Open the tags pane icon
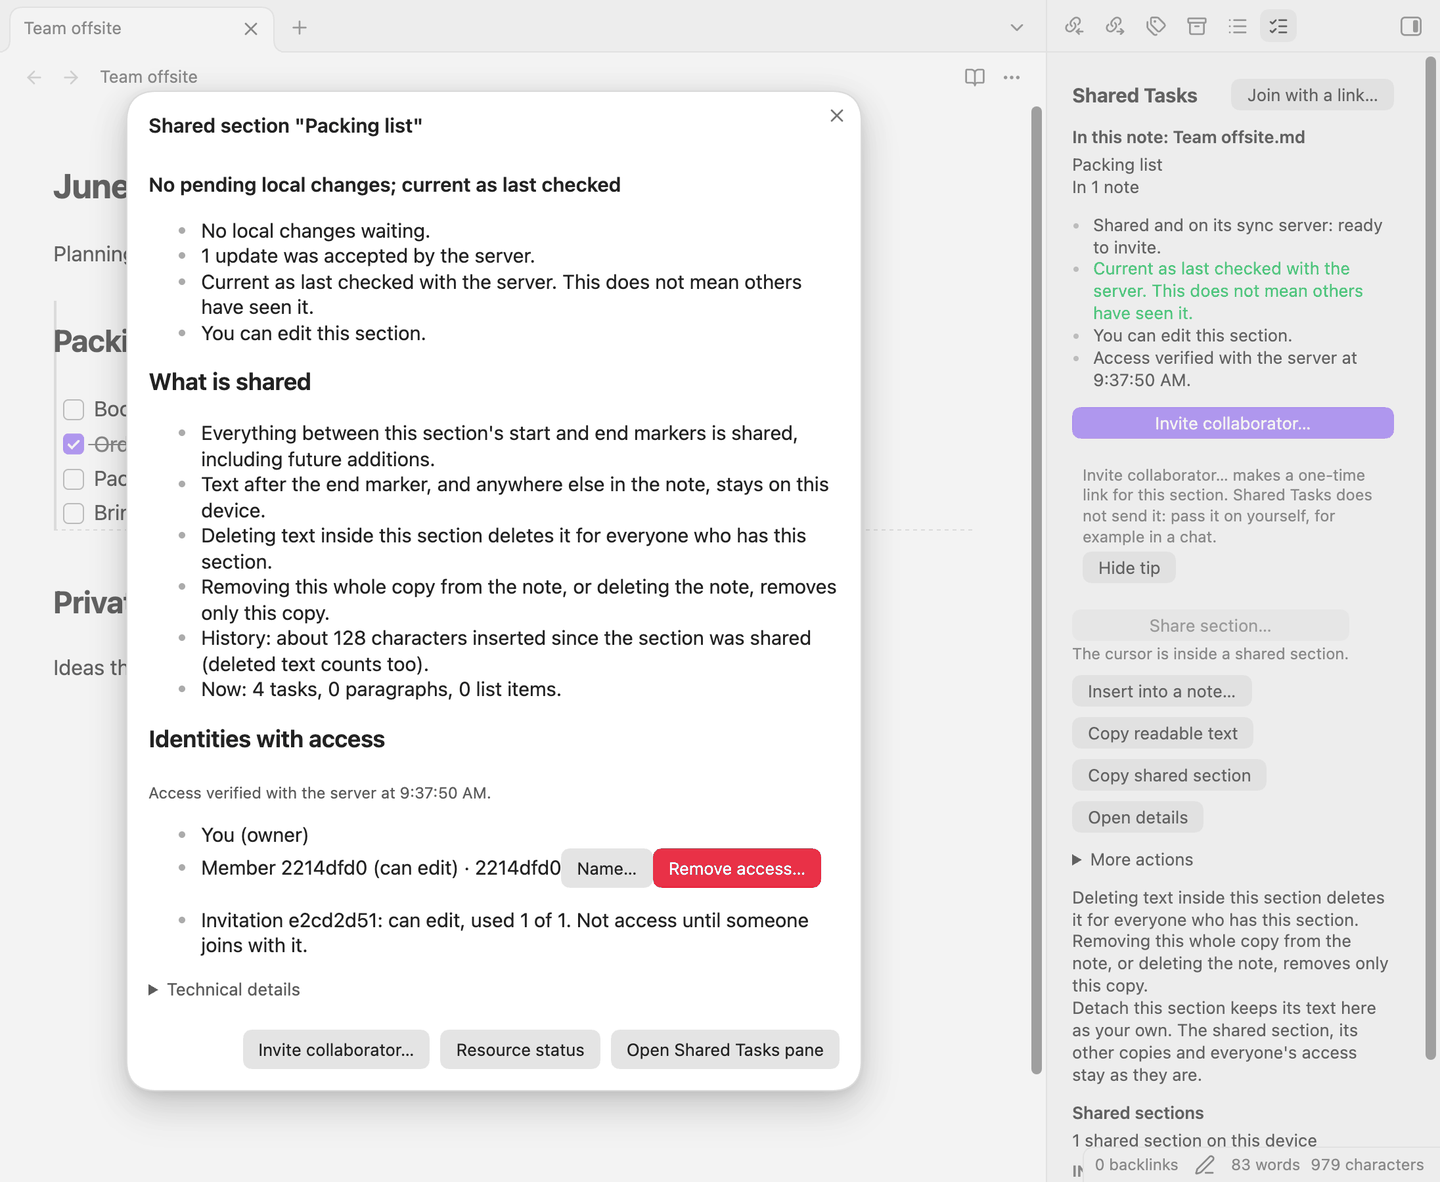 pos(1156,26)
